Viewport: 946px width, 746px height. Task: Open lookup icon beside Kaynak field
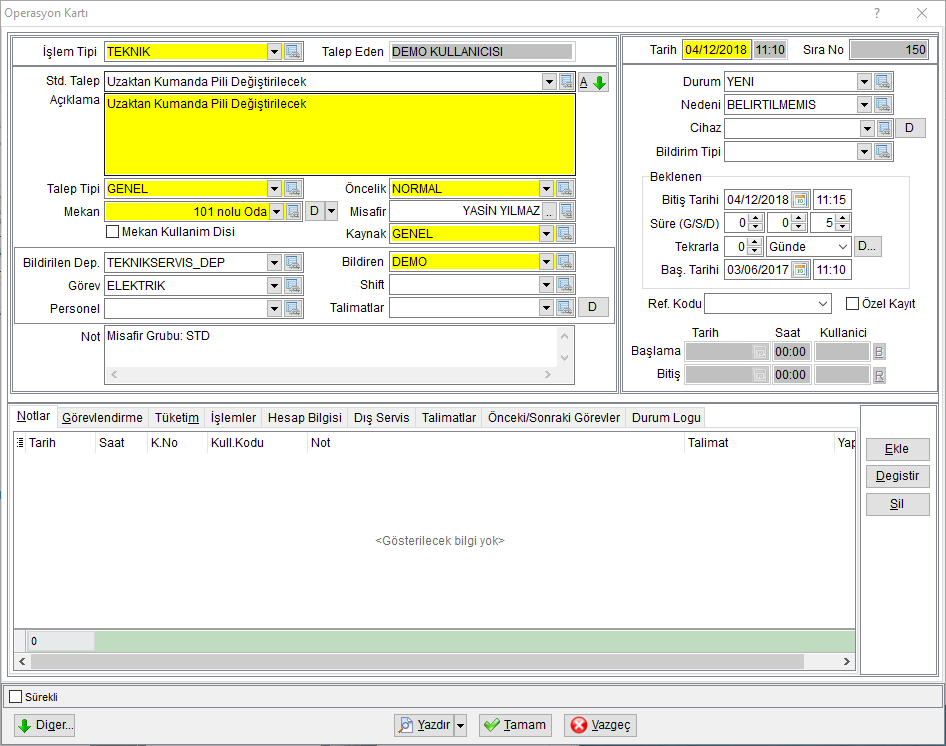(565, 234)
